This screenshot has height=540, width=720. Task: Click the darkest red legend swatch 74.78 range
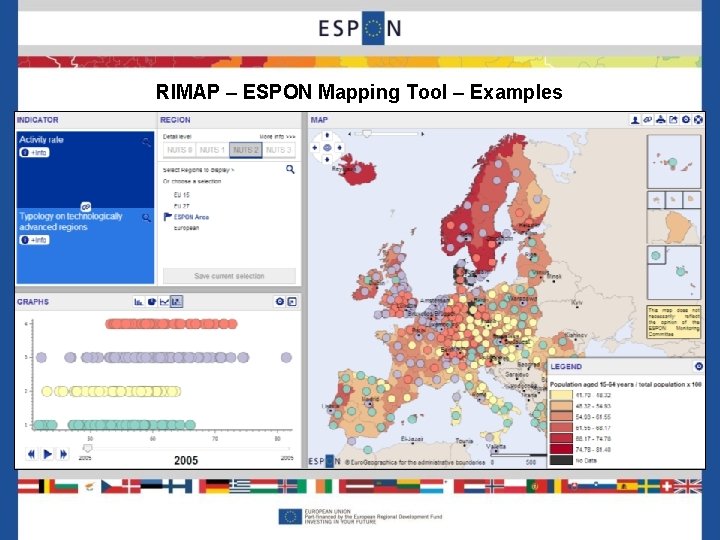coord(561,449)
